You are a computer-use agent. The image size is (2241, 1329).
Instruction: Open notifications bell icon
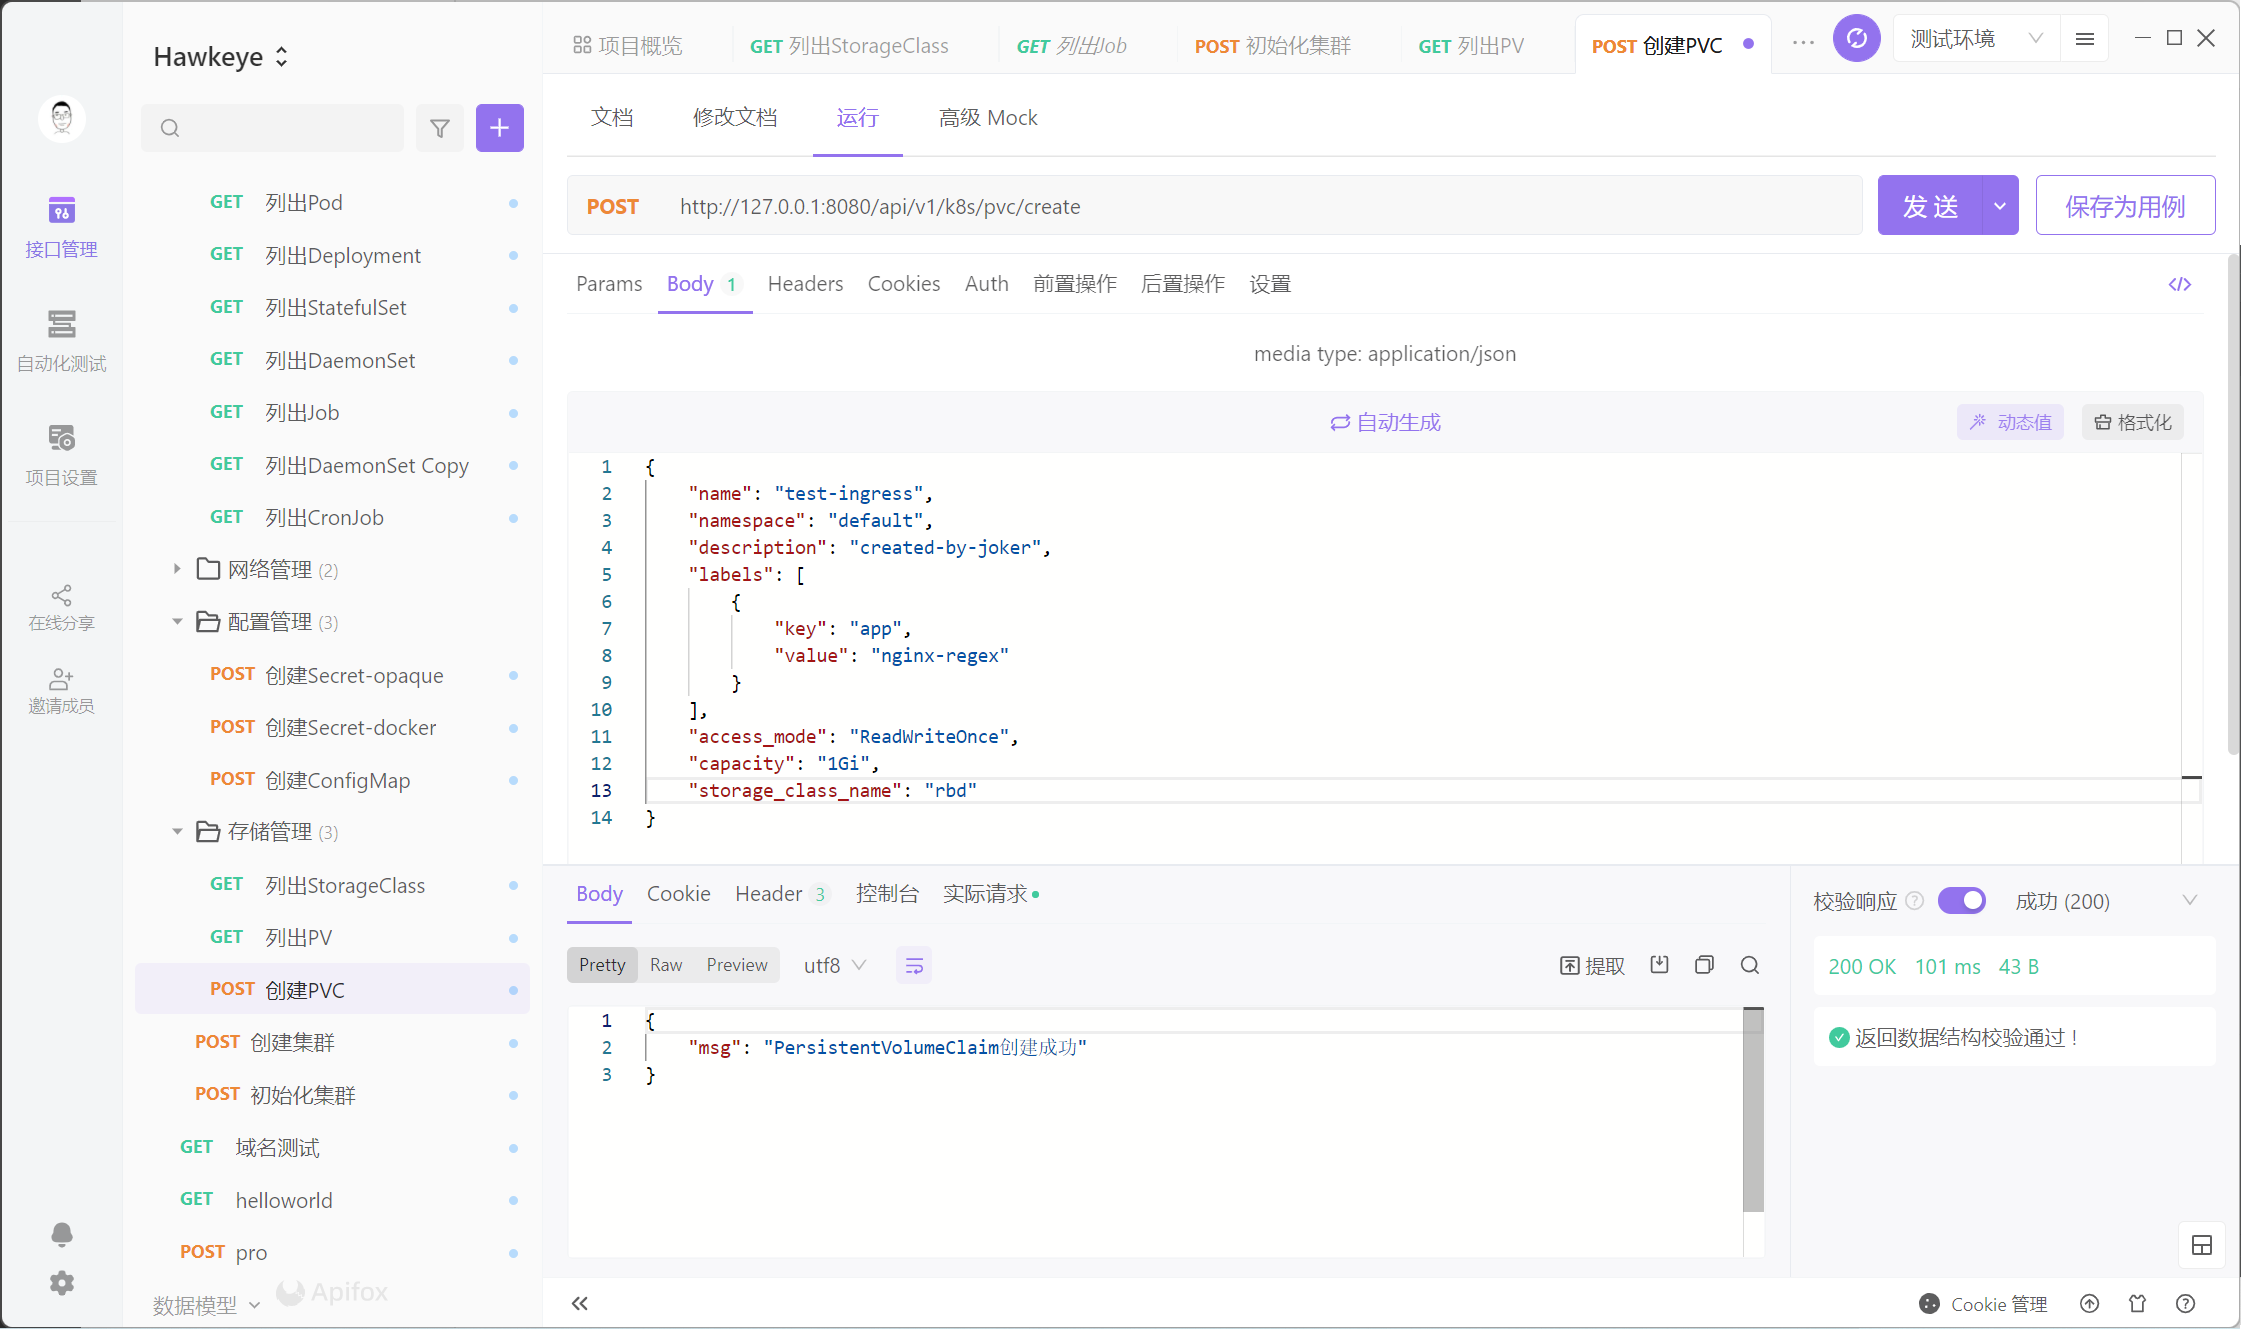pyautogui.click(x=61, y=1234)
